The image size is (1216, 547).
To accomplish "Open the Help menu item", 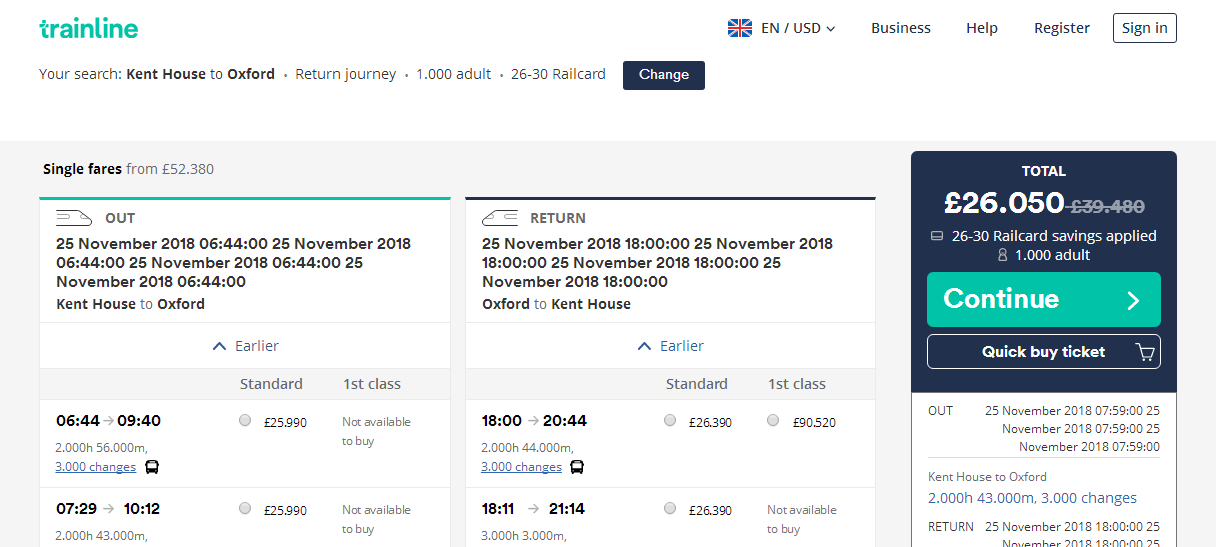I will pyautogui.click(x=982, y=28).
